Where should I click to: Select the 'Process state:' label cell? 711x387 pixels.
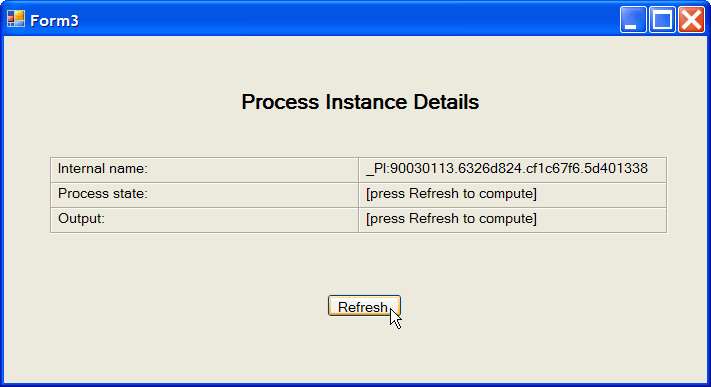[205, 195]
